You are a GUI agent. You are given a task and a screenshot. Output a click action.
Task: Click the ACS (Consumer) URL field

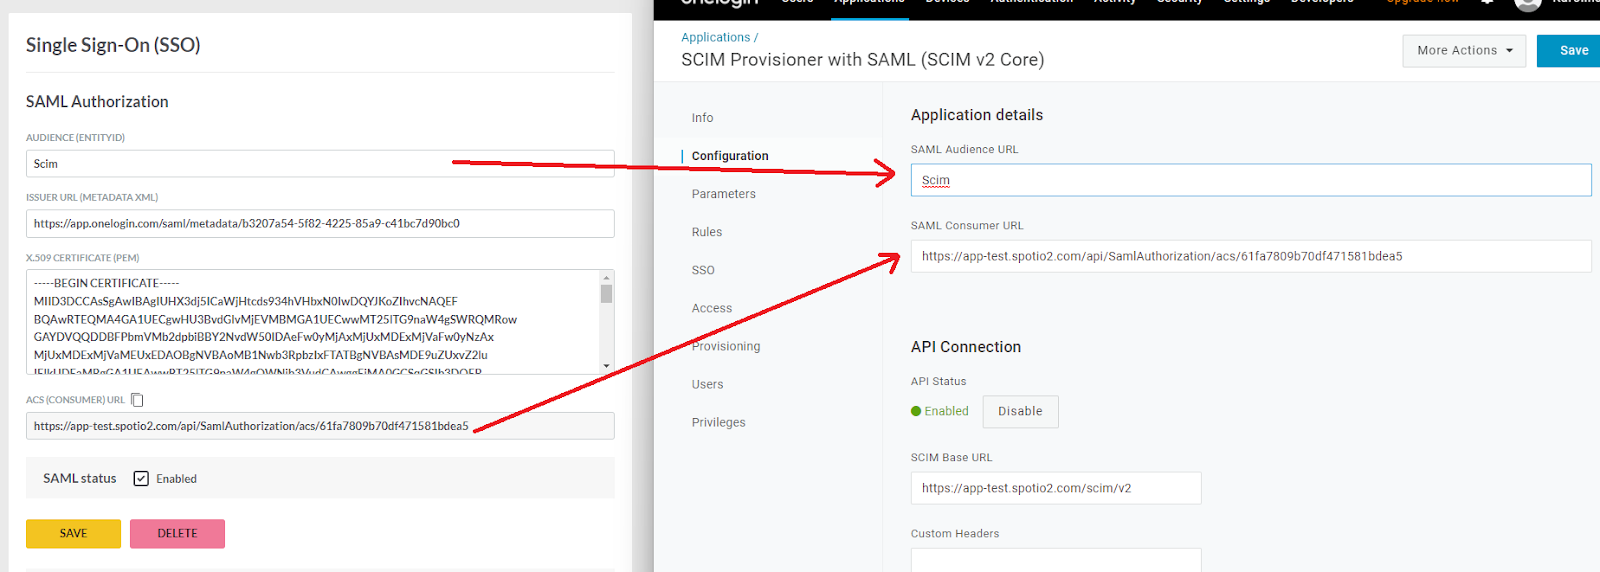click(320, 426)
